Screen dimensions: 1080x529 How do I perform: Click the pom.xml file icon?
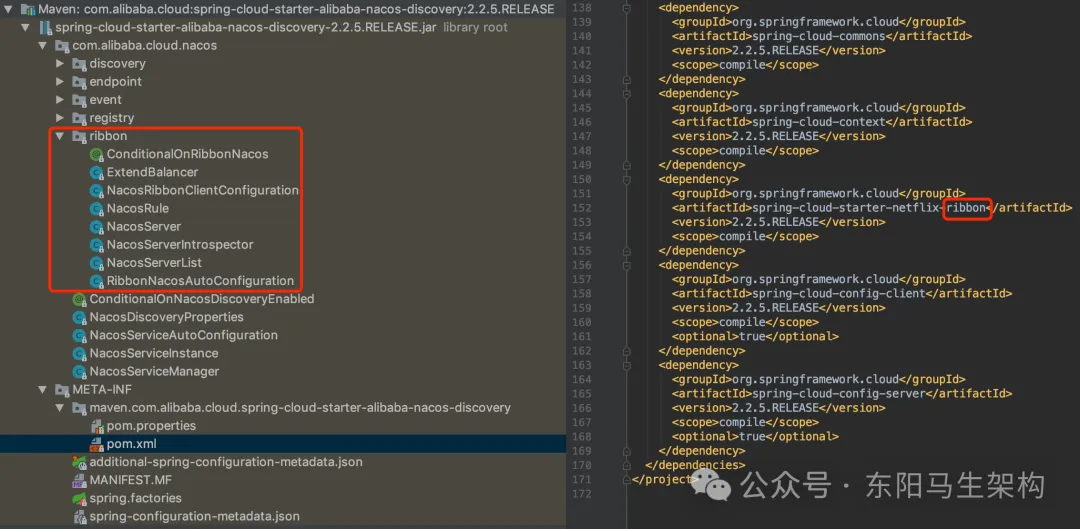[96, 444]
